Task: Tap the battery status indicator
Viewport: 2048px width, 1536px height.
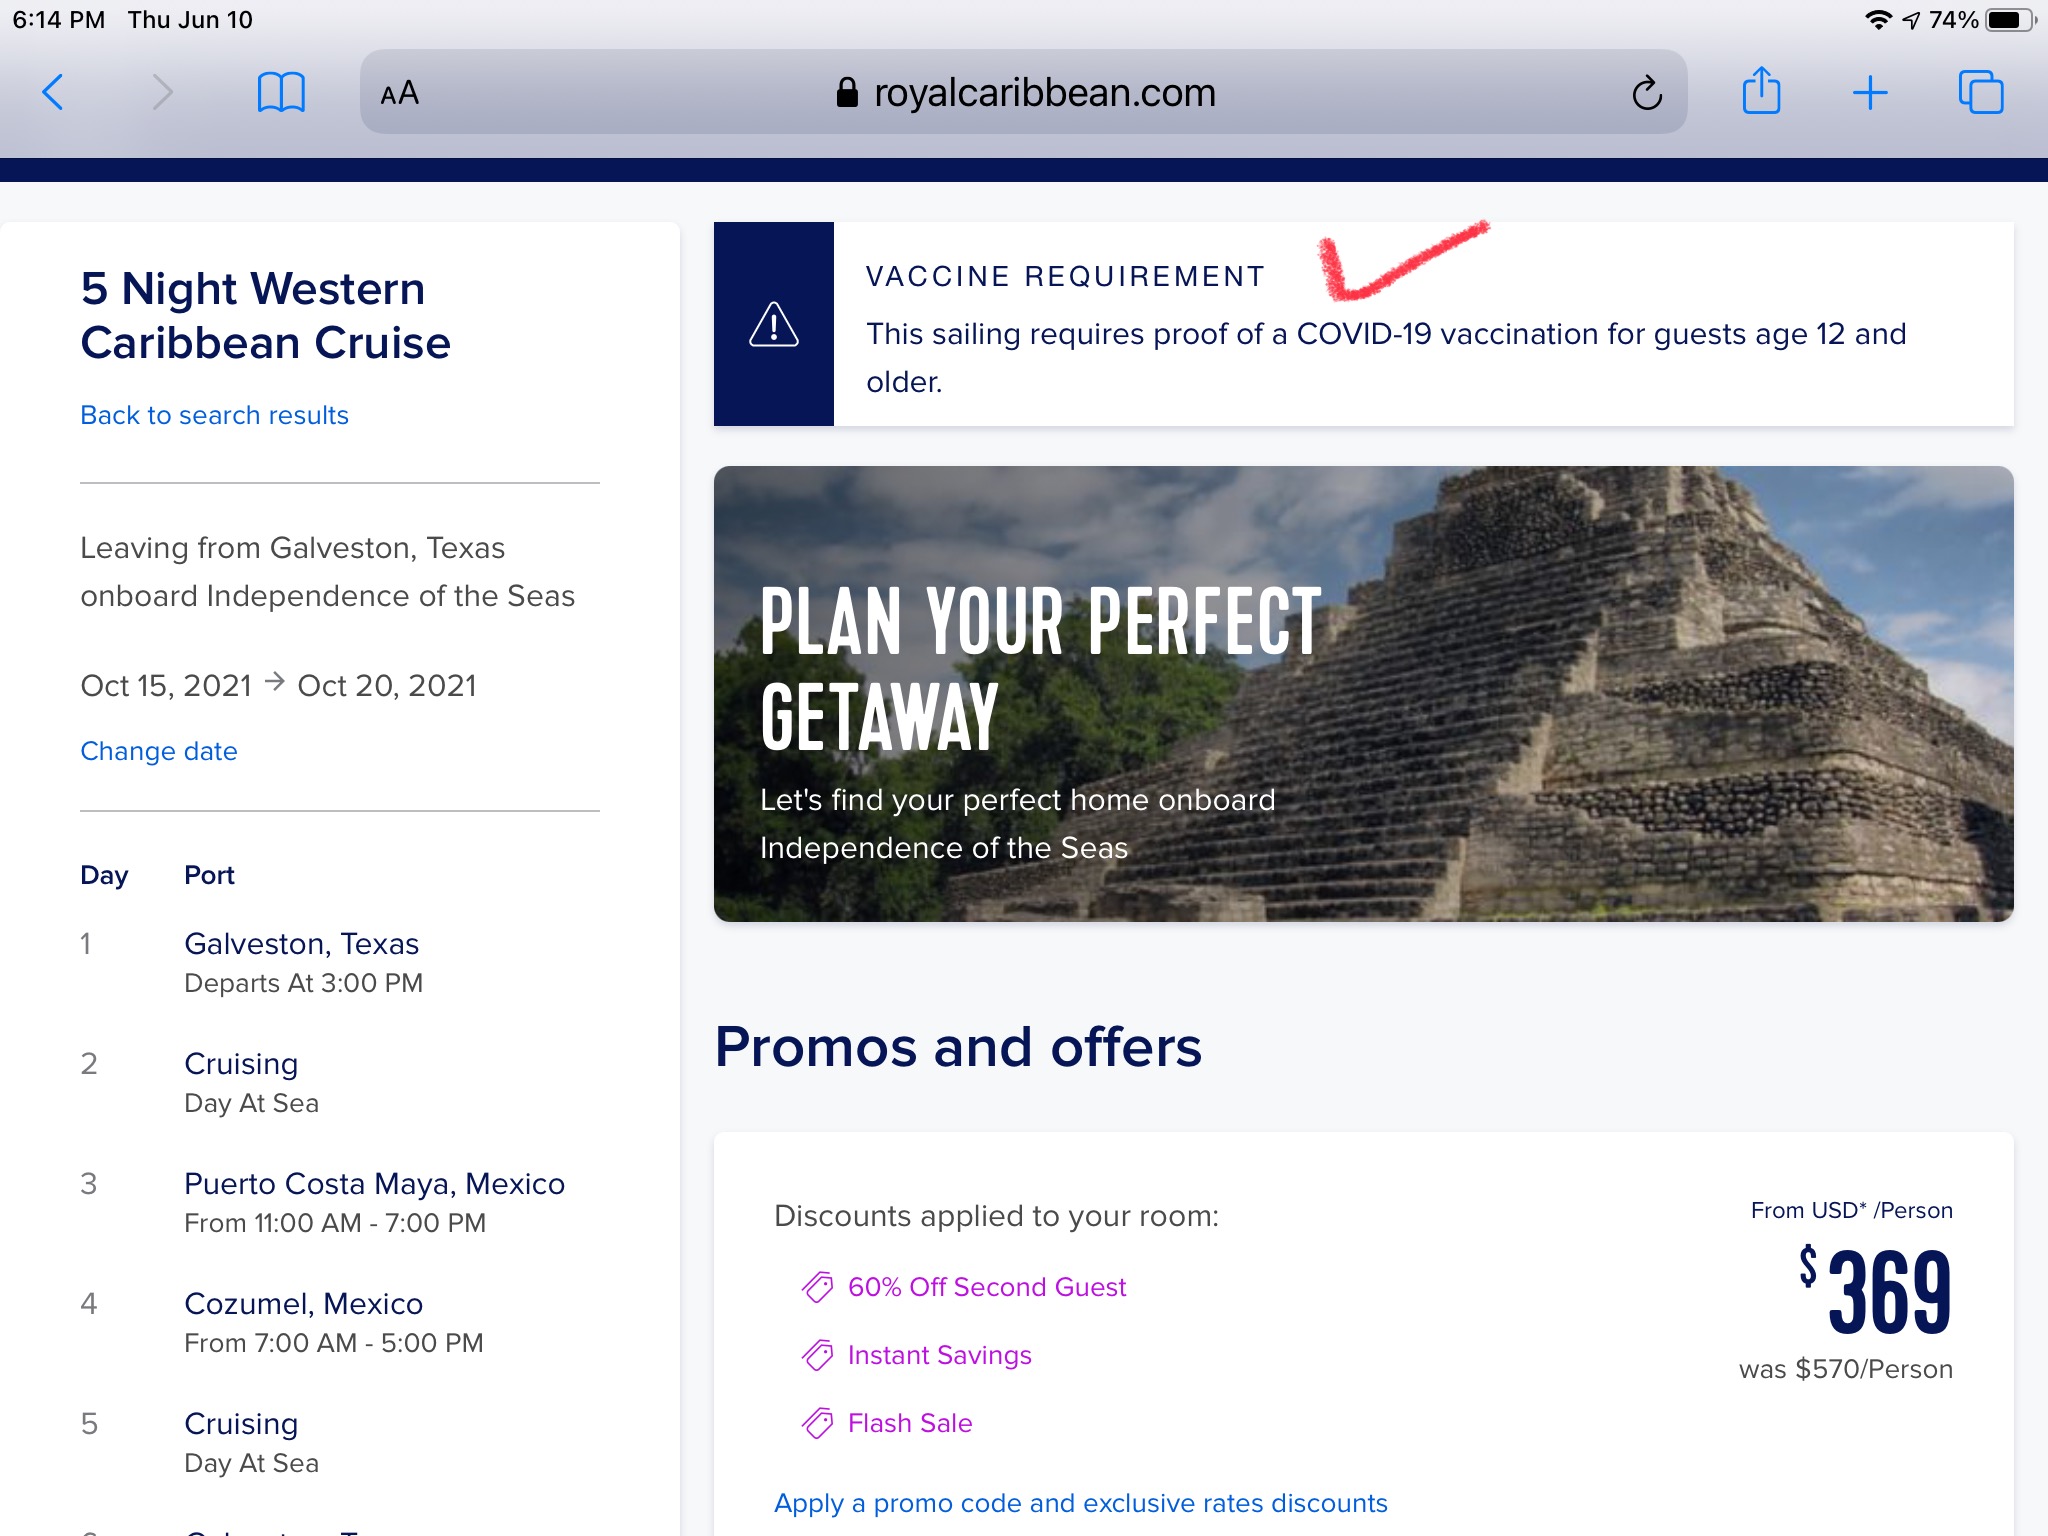Action: click(2010, 20)
